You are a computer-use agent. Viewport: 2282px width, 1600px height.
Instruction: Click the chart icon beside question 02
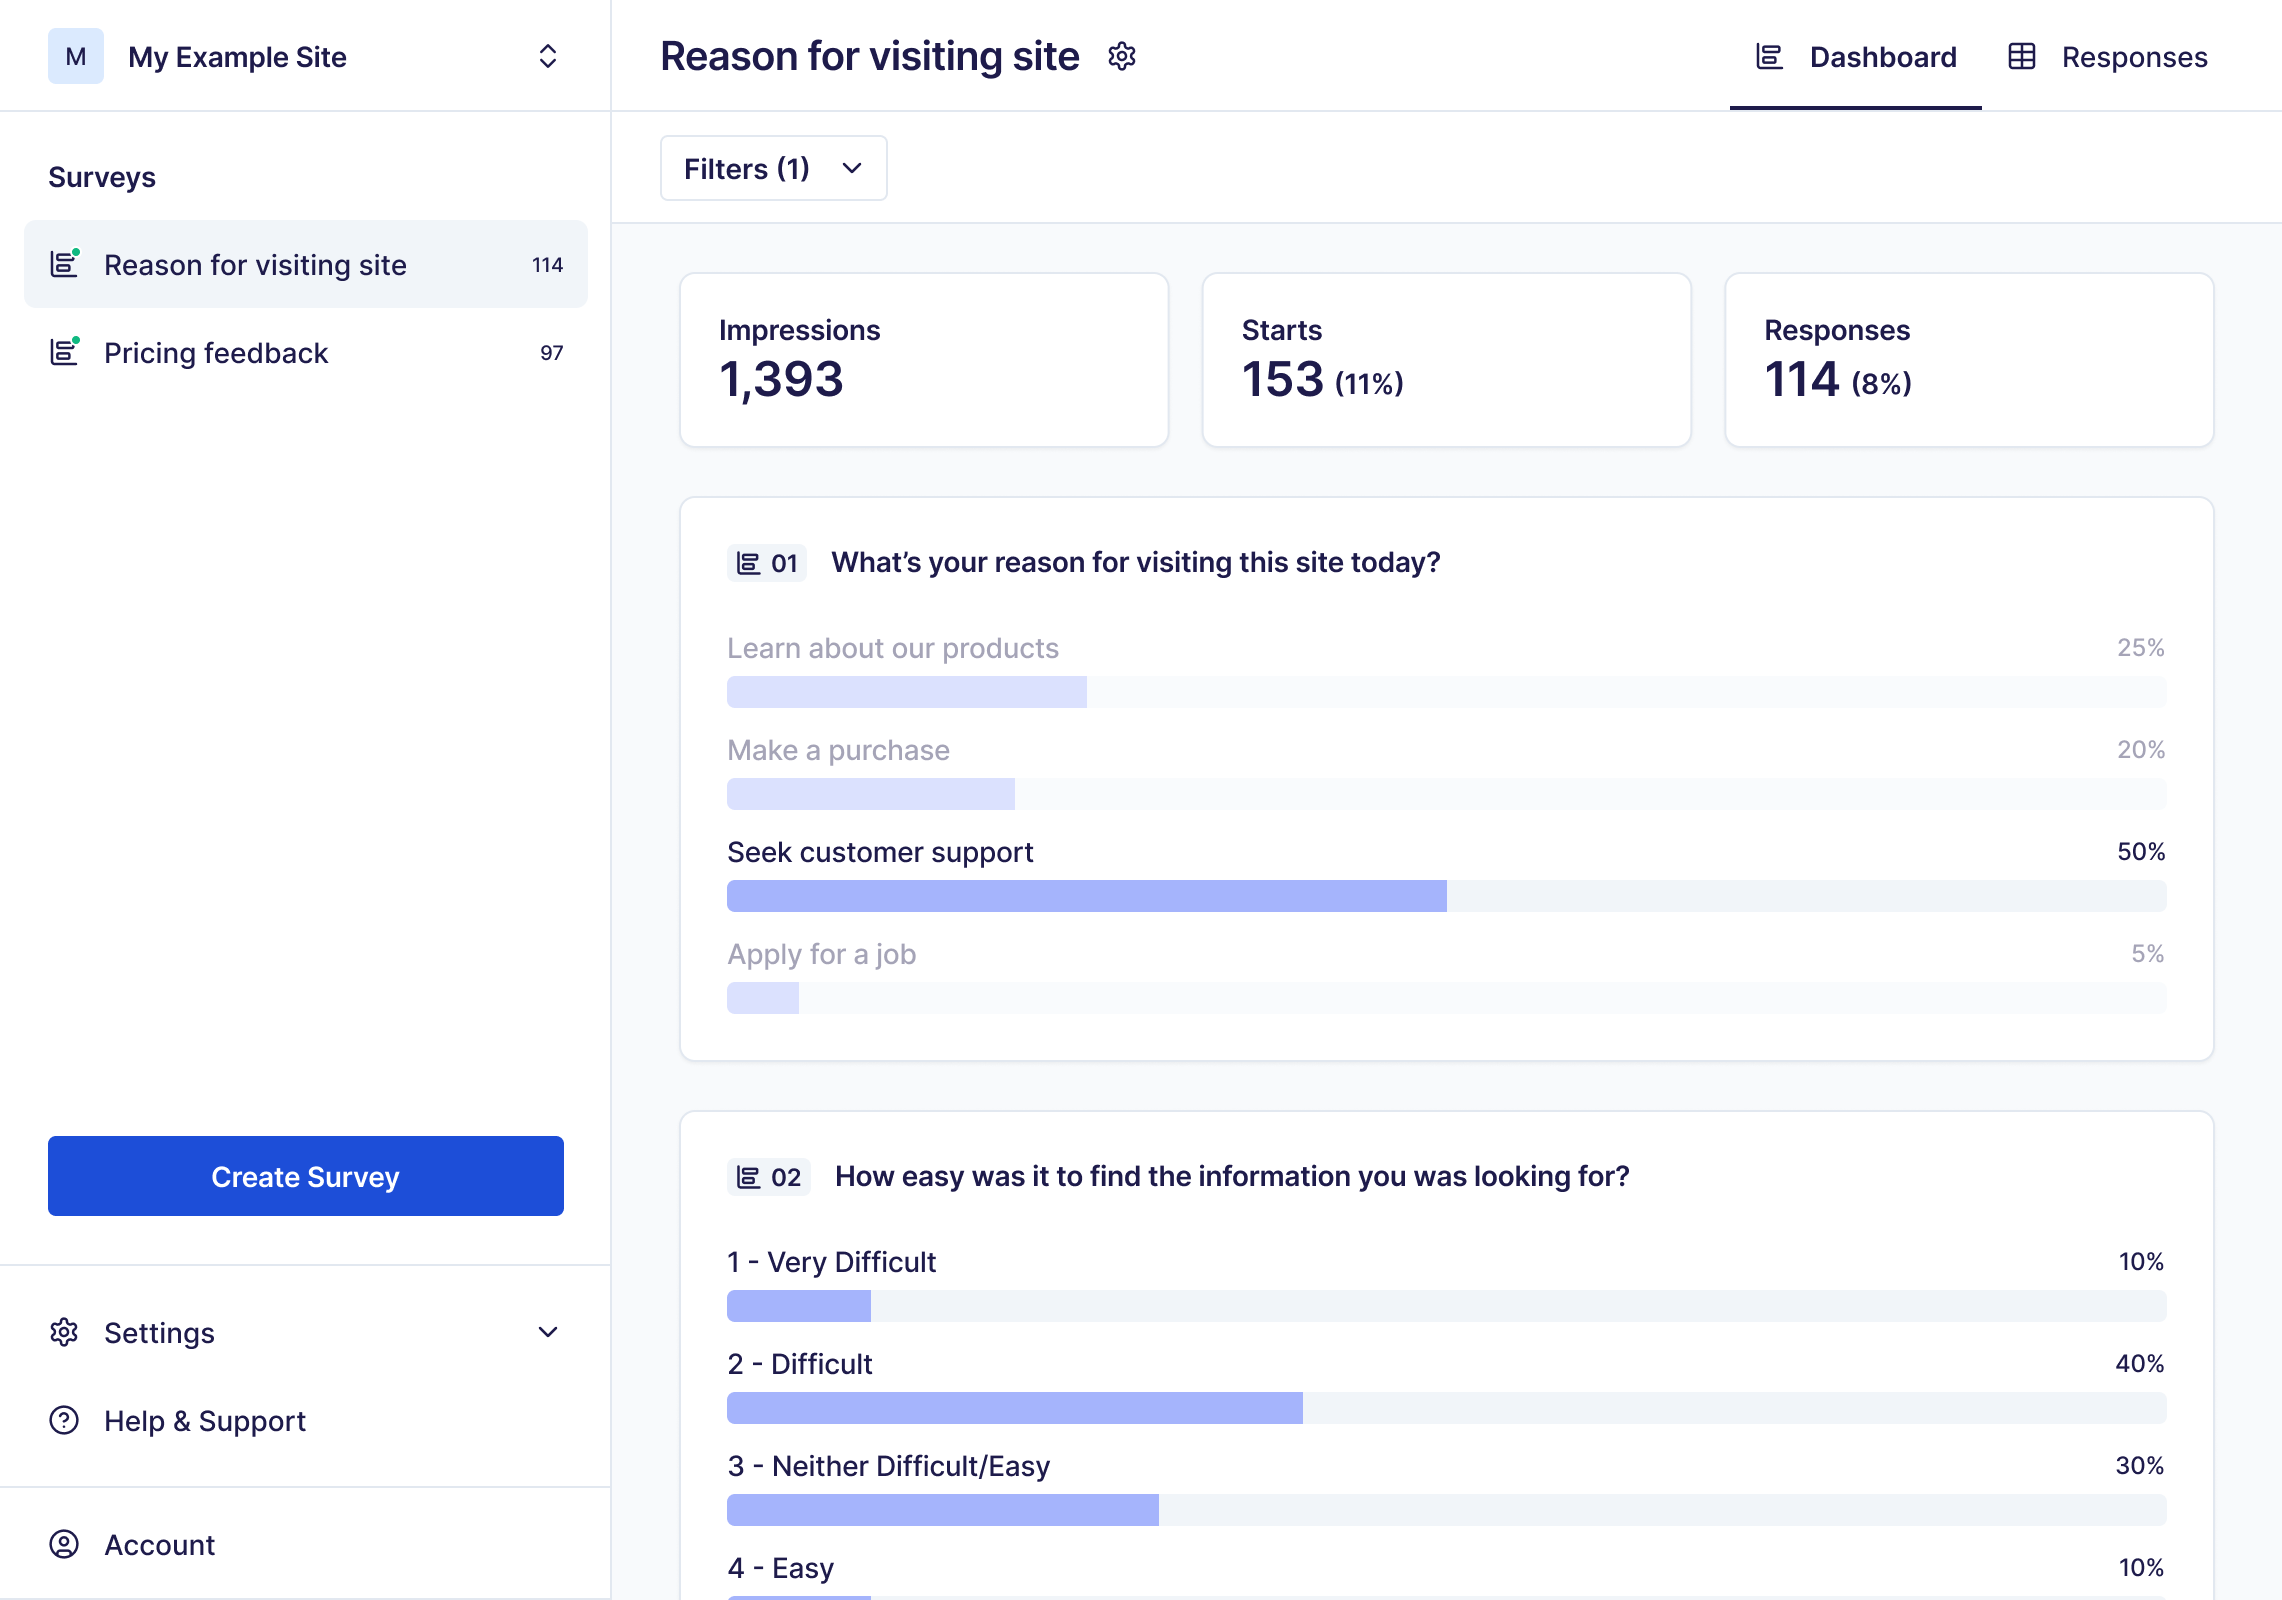[747, 1177]
